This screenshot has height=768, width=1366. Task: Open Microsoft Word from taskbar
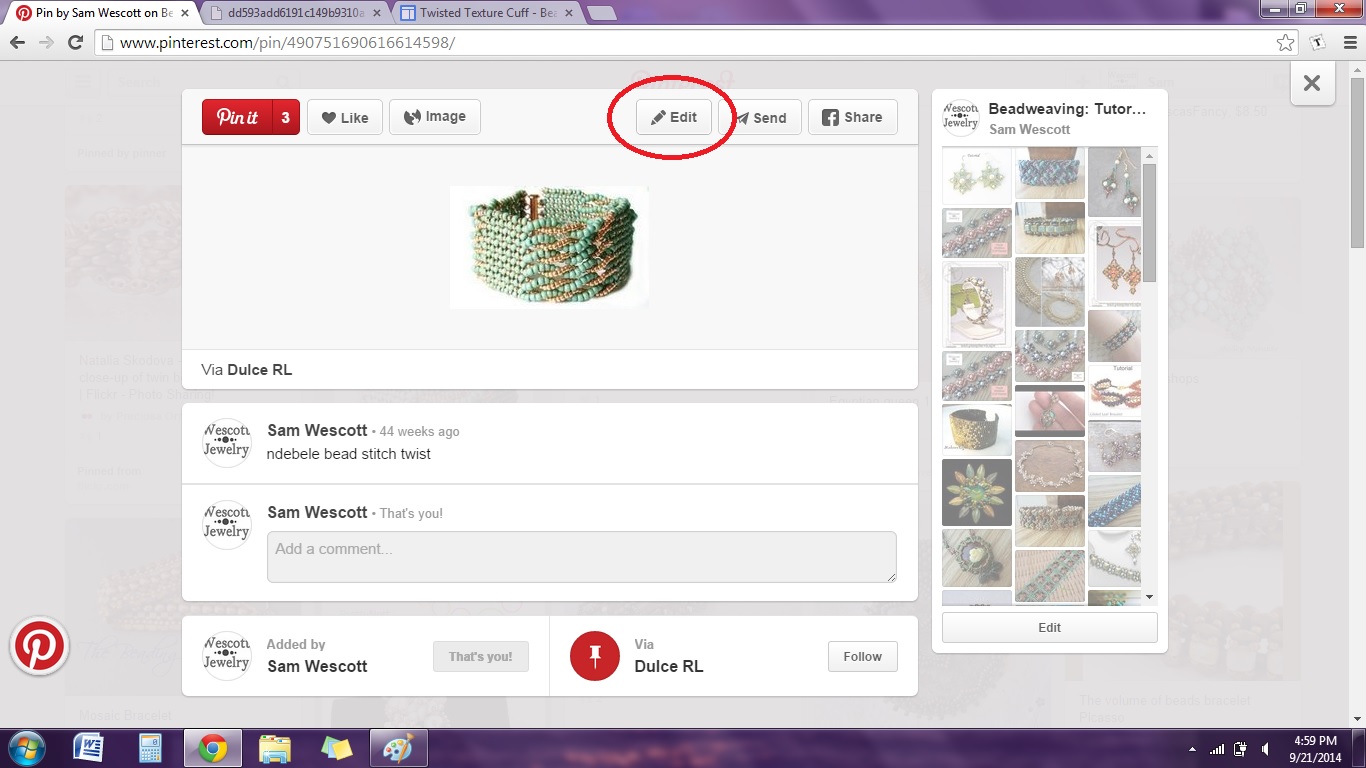click(88, 748)
